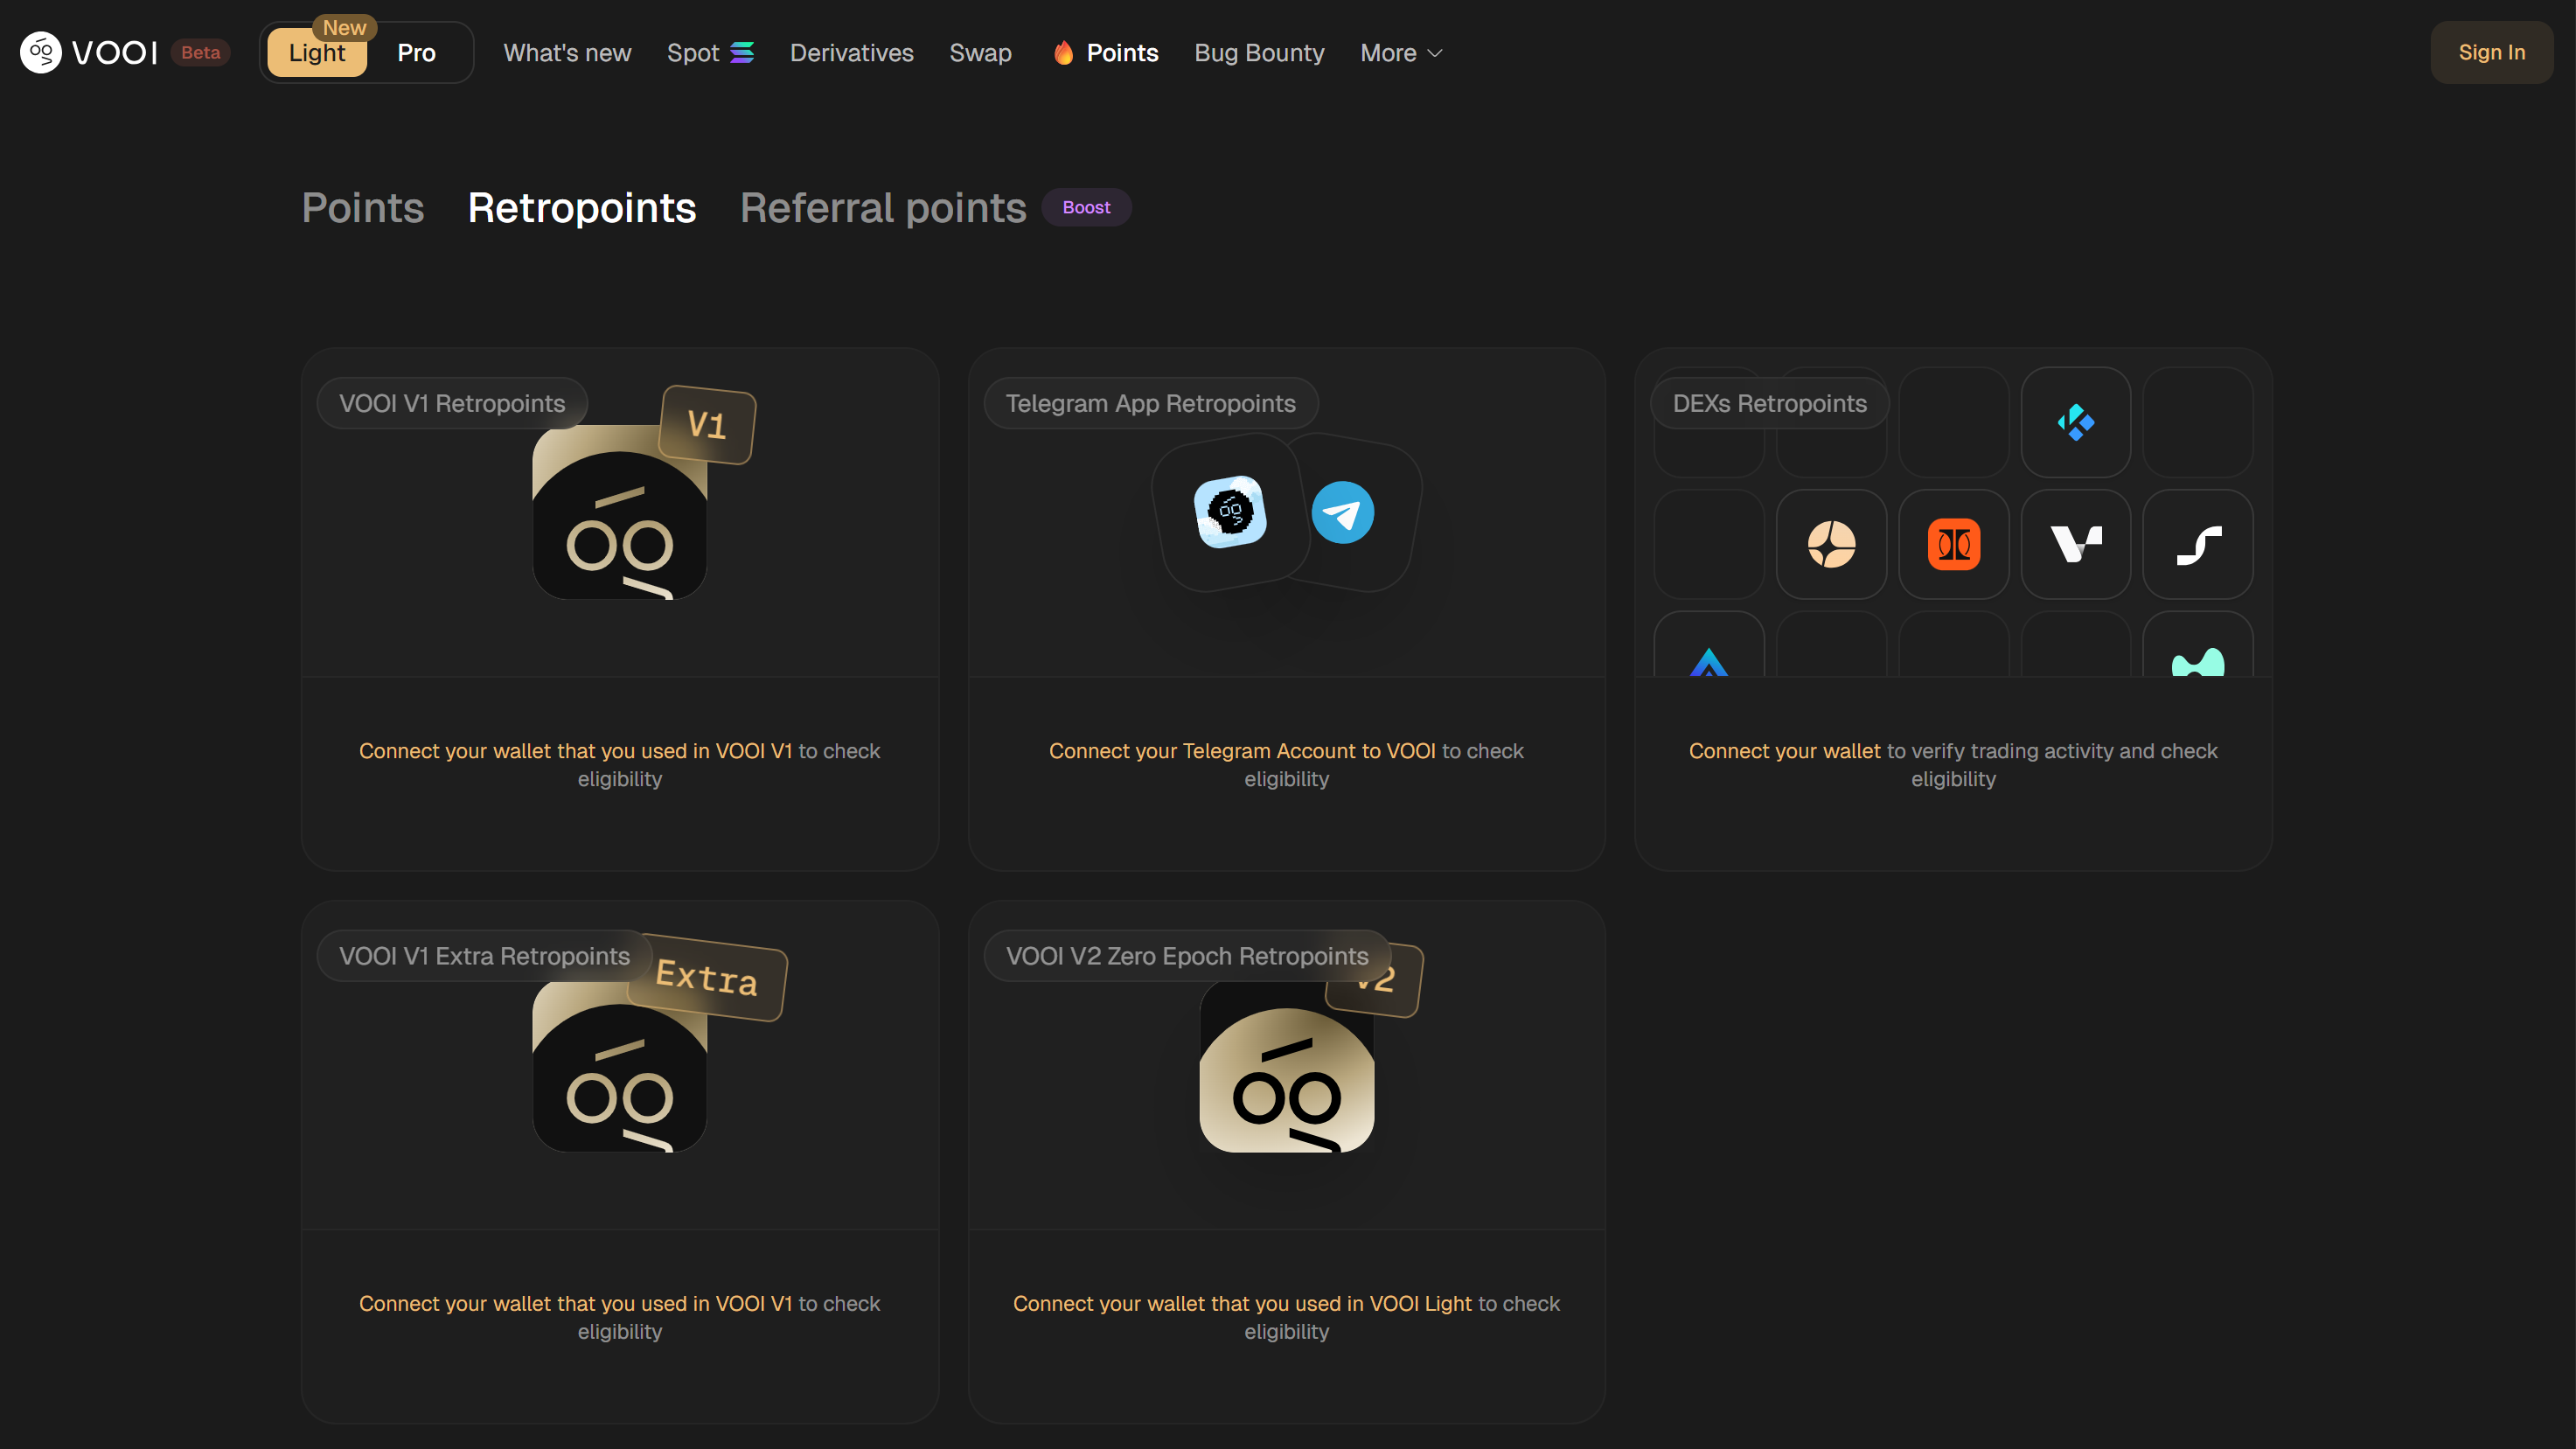Click connect wallet used in VOOI Light

click(x=1242, y=1304)
